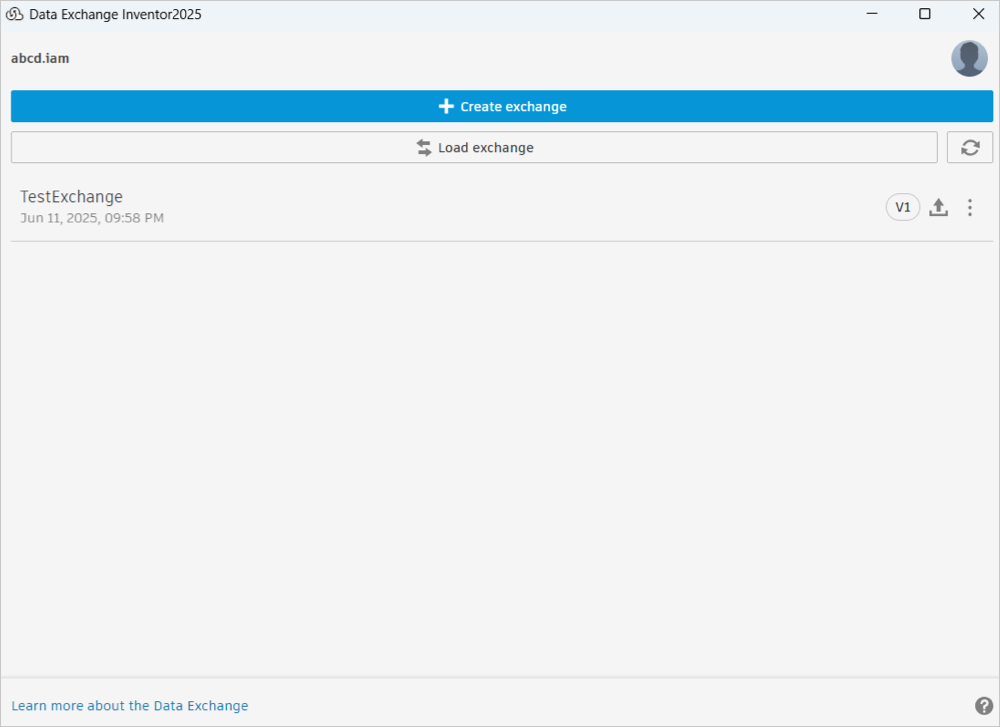Minimize the Data Exchange window
The height and width of the screenshot is (727, 1000).
pos(872,13)
